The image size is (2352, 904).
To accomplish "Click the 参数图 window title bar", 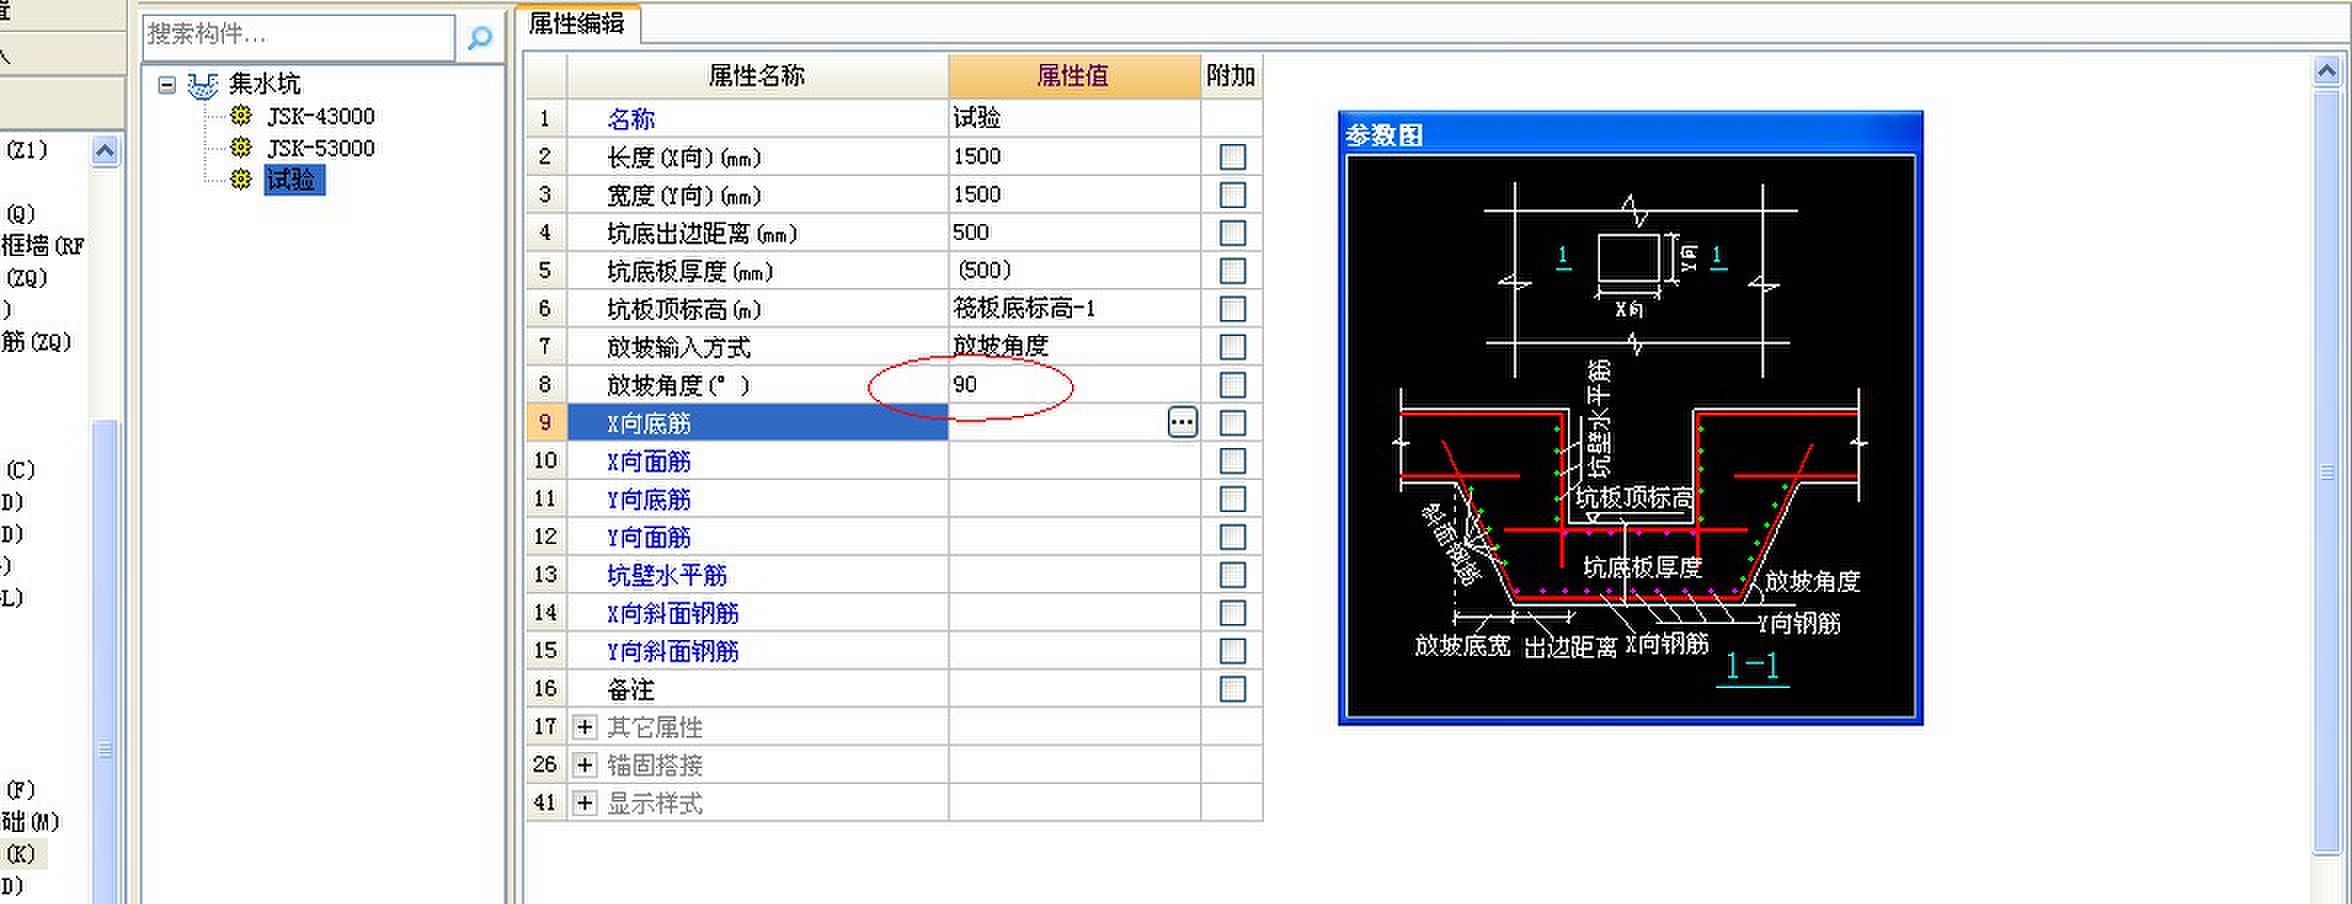I will 1630,134.
